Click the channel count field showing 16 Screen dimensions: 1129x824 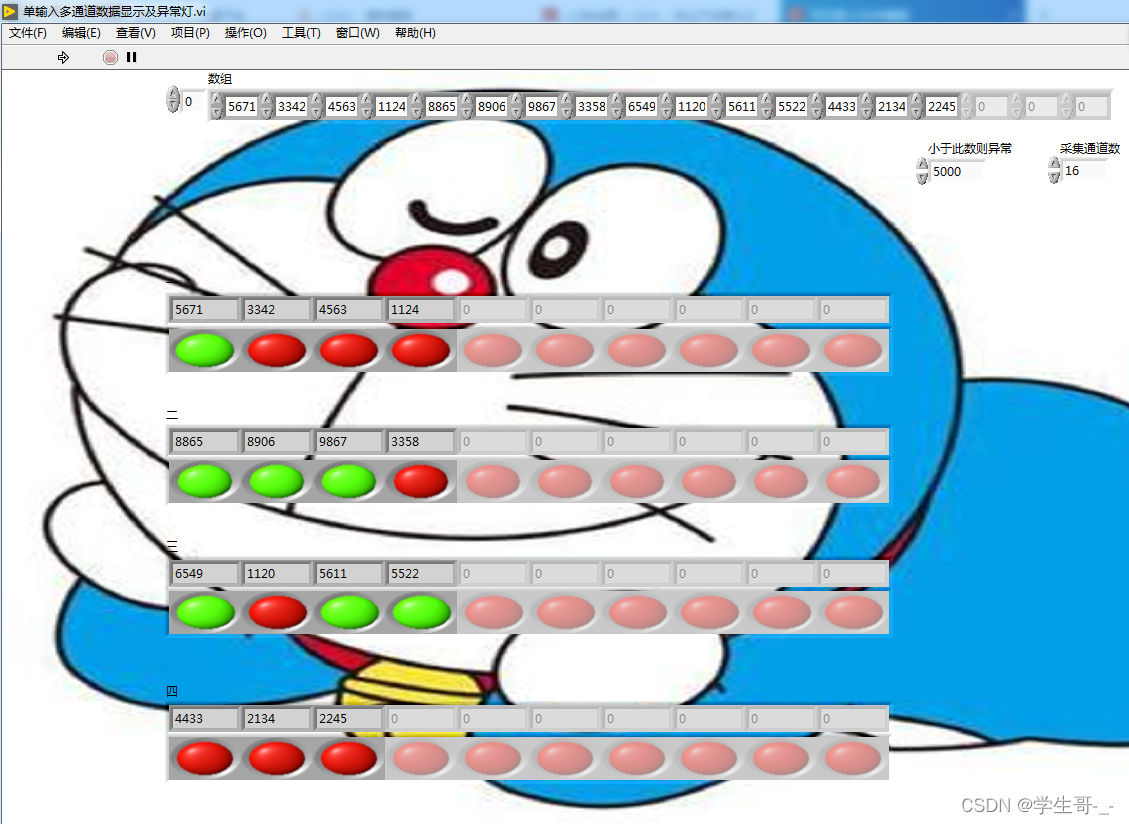click(1084, 171)
